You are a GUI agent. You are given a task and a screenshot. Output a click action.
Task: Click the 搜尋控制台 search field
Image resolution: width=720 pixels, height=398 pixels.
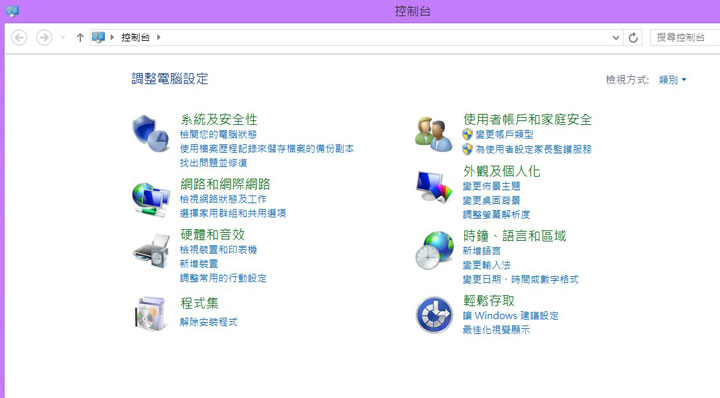tap(685, 38)
